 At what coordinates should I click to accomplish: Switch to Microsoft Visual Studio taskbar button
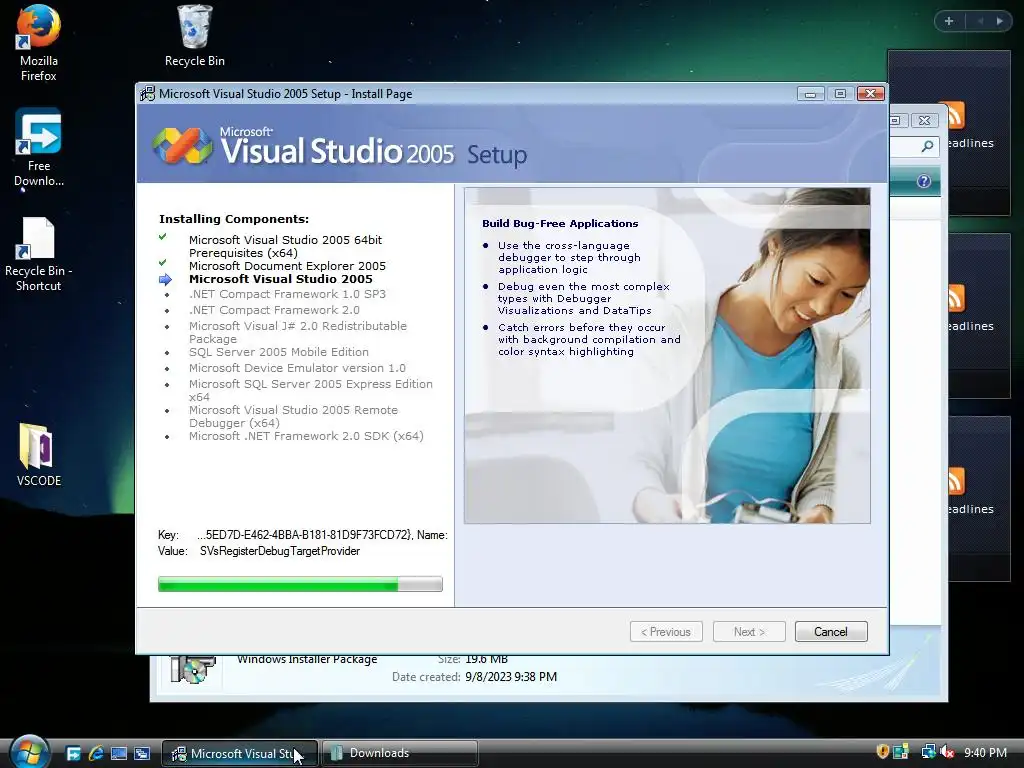tap(240, 753)
